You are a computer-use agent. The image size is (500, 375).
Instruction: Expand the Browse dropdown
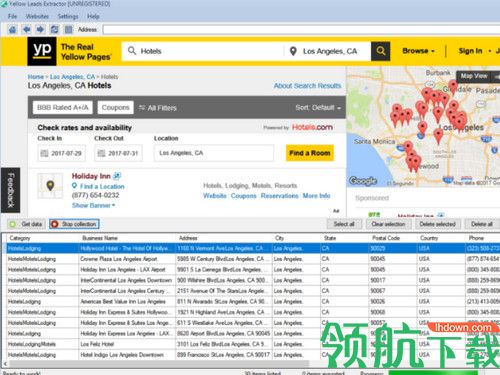click(x=418, y=51)
